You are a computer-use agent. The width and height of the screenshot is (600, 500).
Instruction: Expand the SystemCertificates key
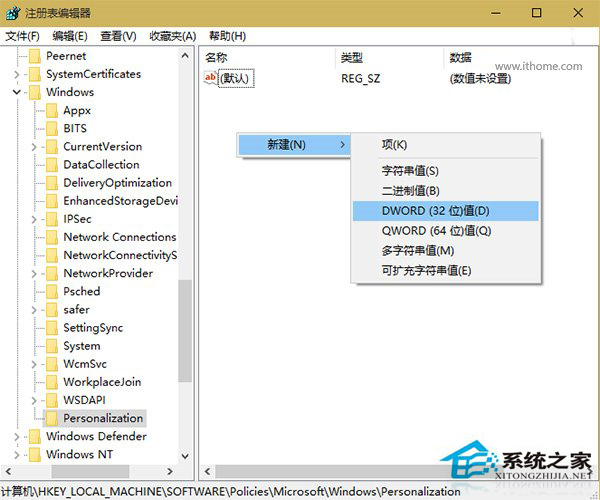(16, 74)
